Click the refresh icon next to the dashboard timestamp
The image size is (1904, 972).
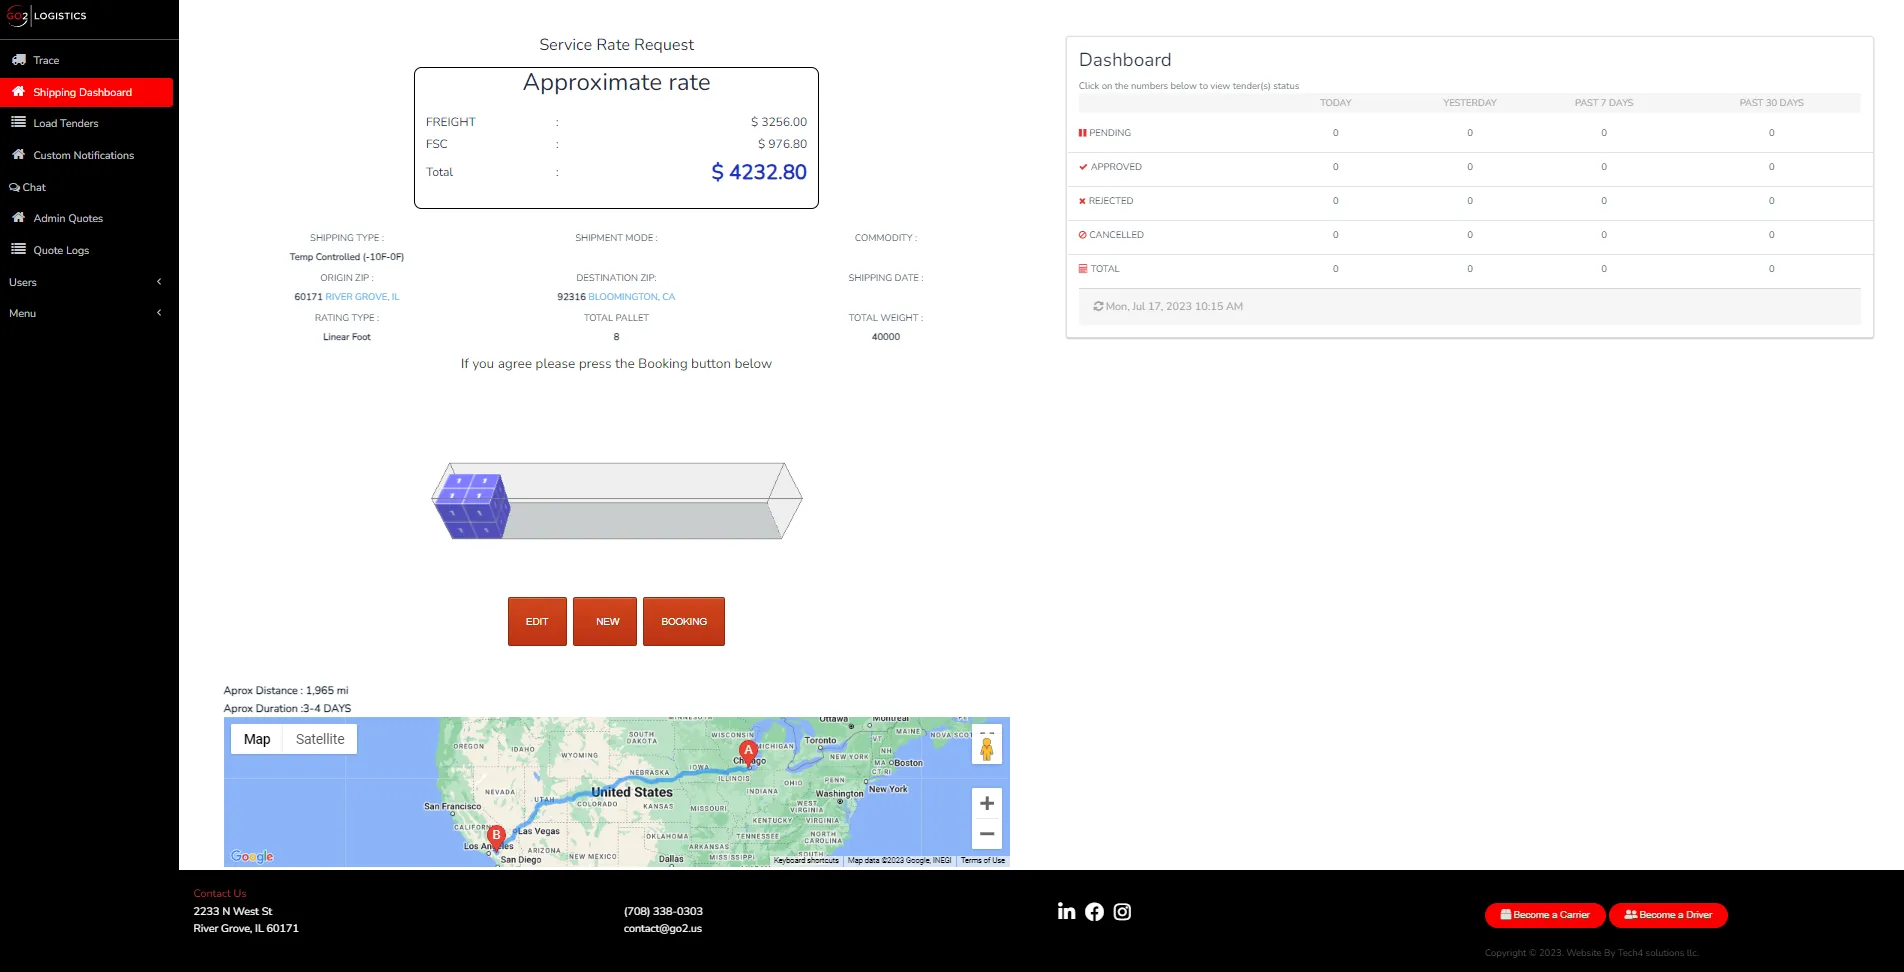1098,306
